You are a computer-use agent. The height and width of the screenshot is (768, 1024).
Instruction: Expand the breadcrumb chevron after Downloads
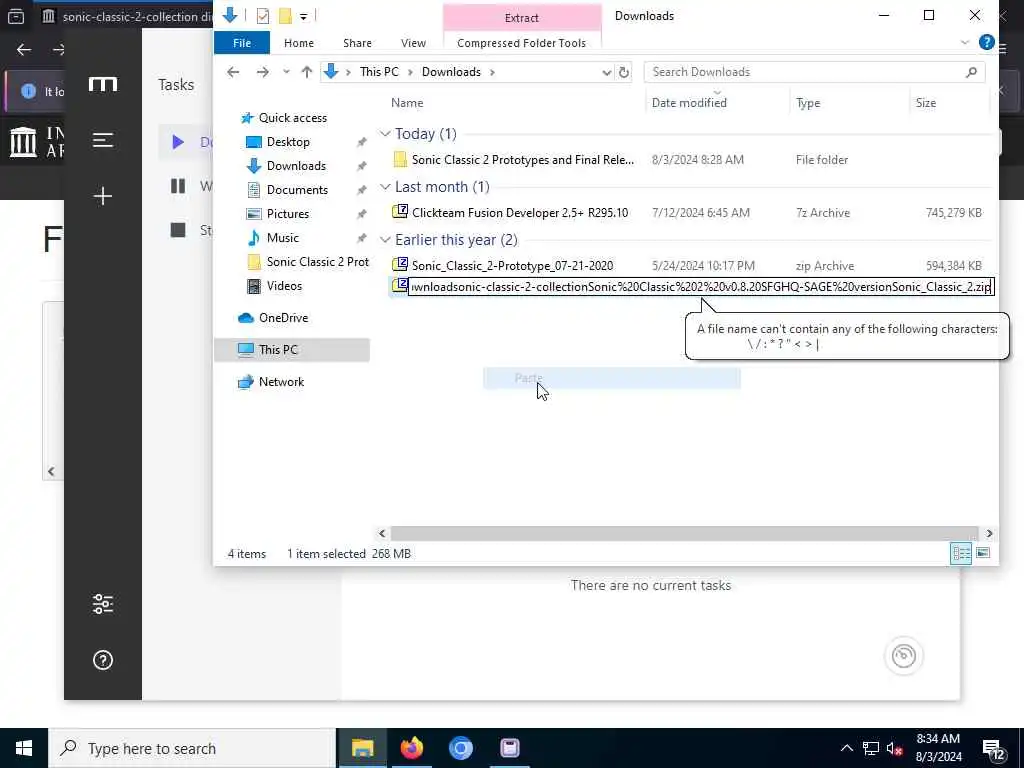pyautogui.click(x=492, y=72)
